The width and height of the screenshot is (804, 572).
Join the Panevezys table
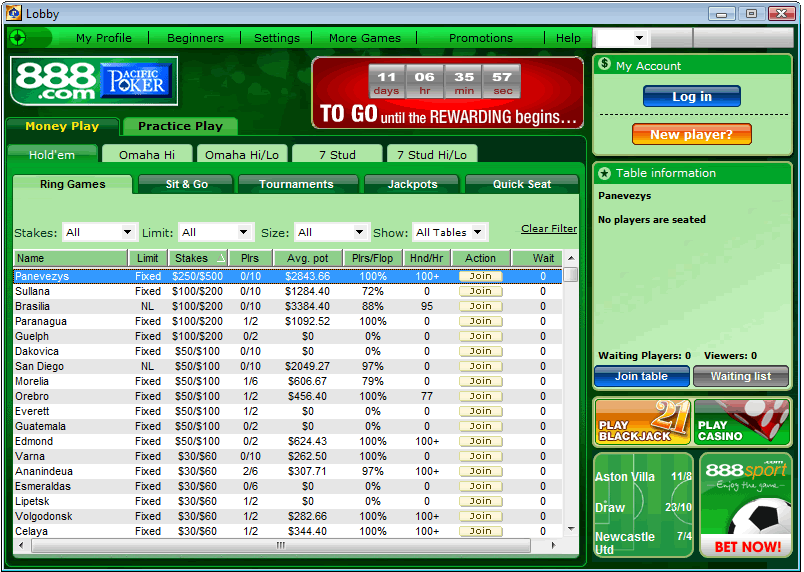[480, 276]
